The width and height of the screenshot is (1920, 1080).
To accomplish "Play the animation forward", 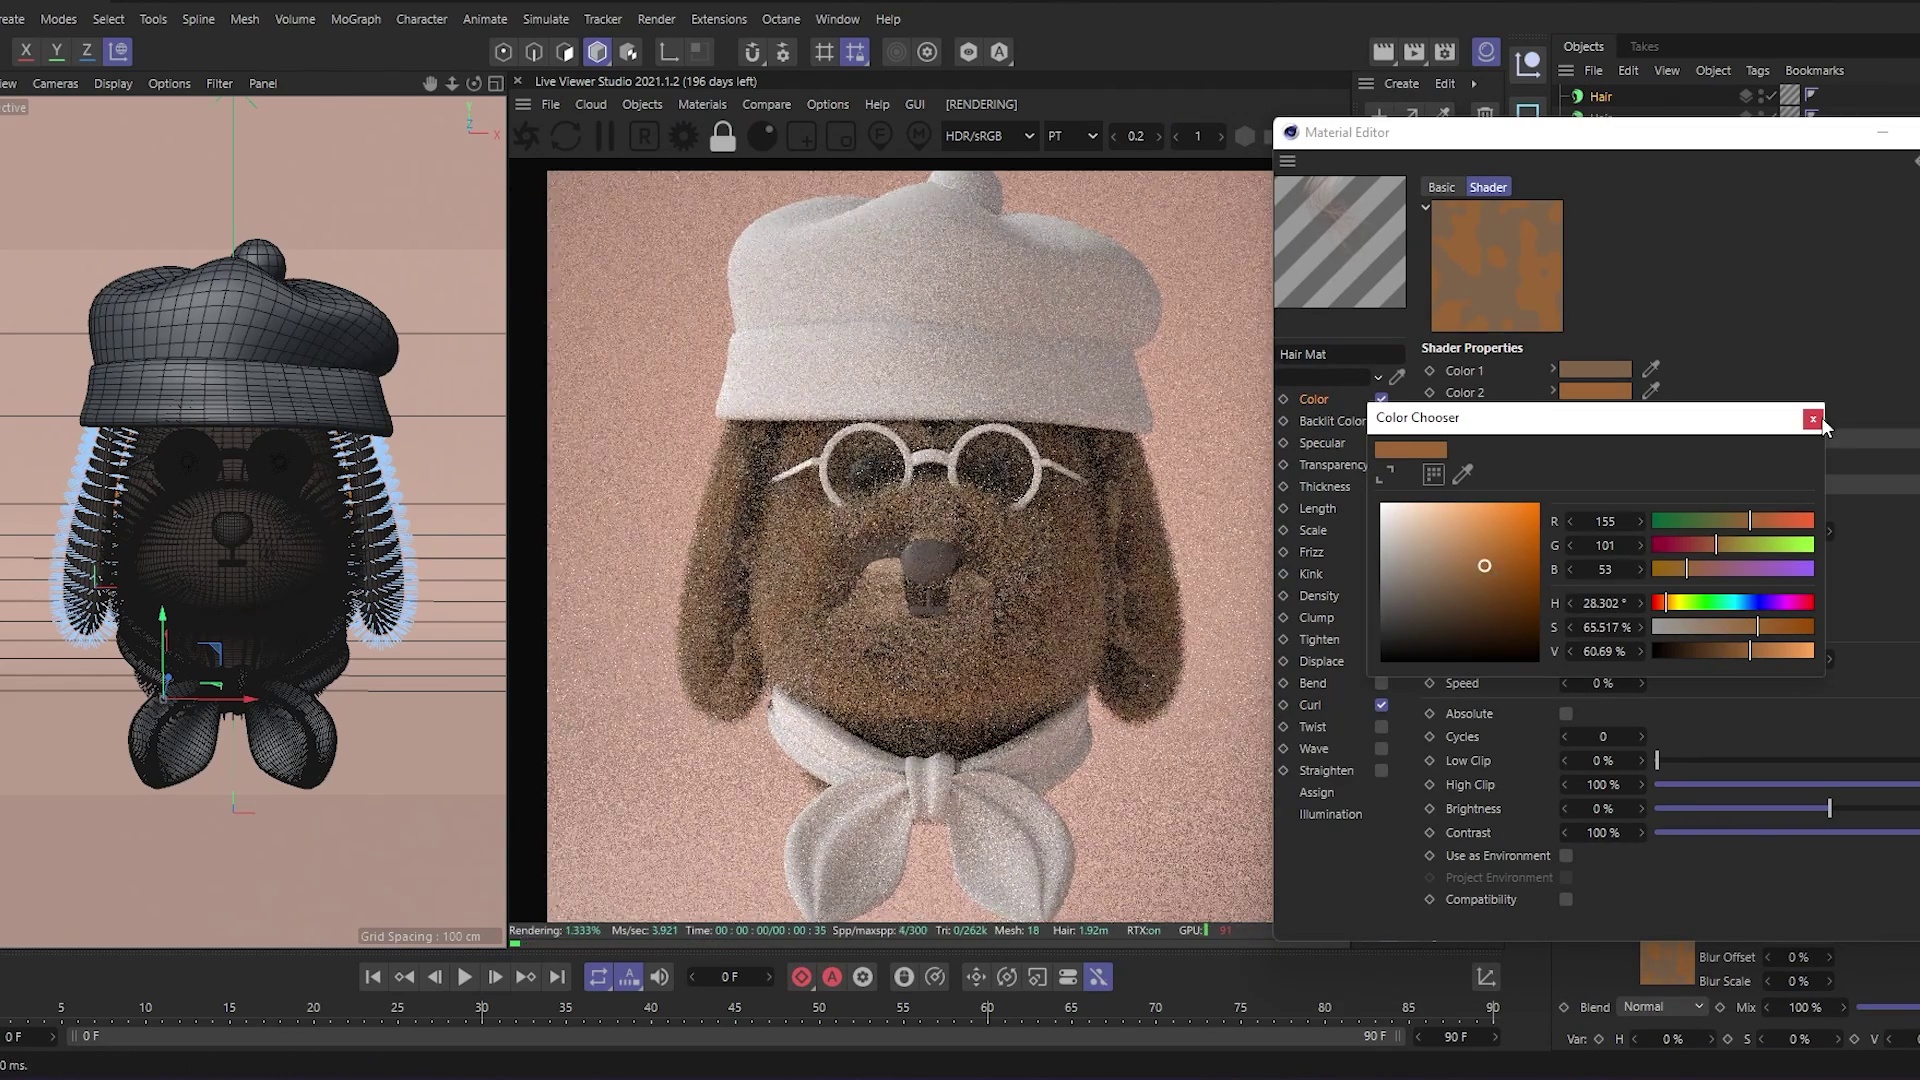I will click(465, 977).
